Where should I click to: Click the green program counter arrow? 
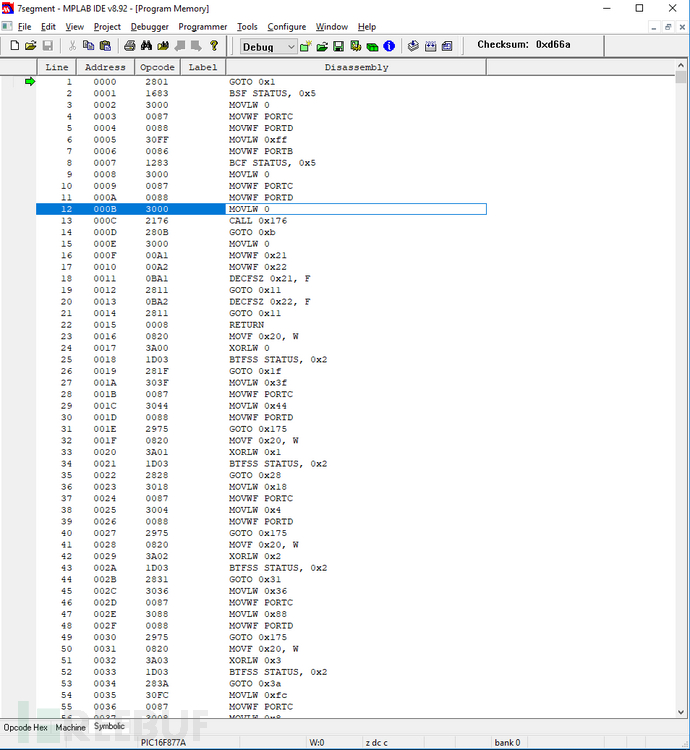(x=30, y=81)
